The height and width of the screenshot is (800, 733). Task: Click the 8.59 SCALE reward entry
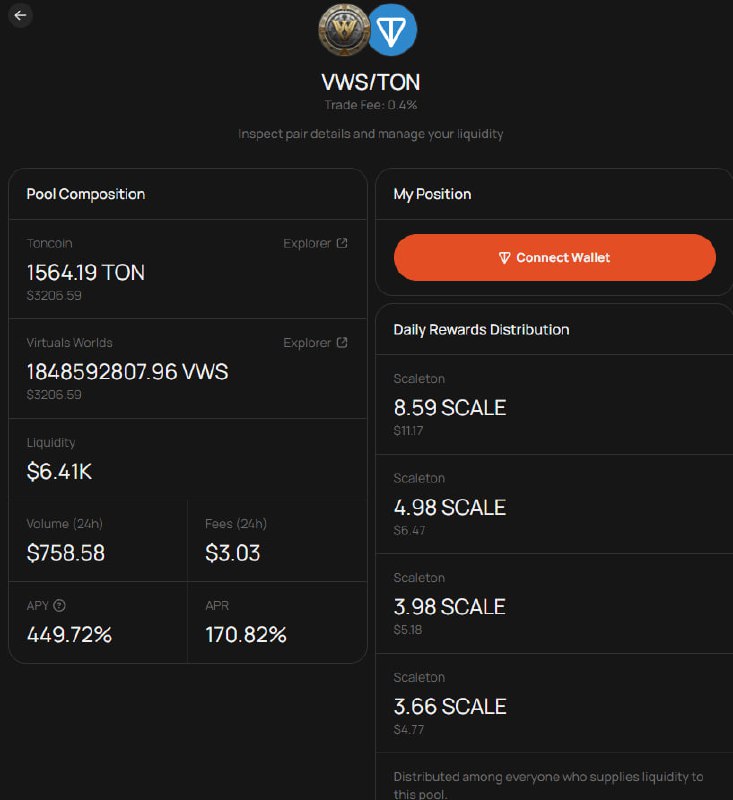(450, 408)
